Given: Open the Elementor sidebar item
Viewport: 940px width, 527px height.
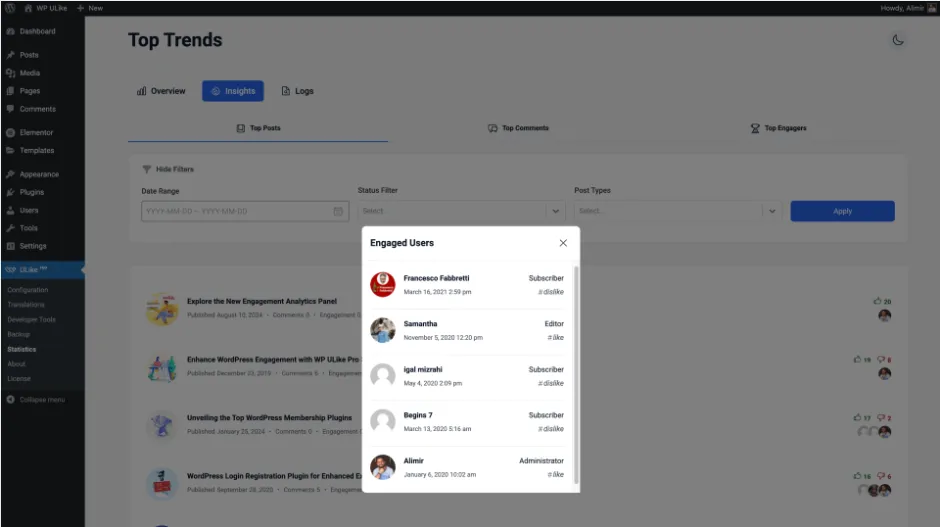Looking at the screenshot, I should tap(36, 132).
